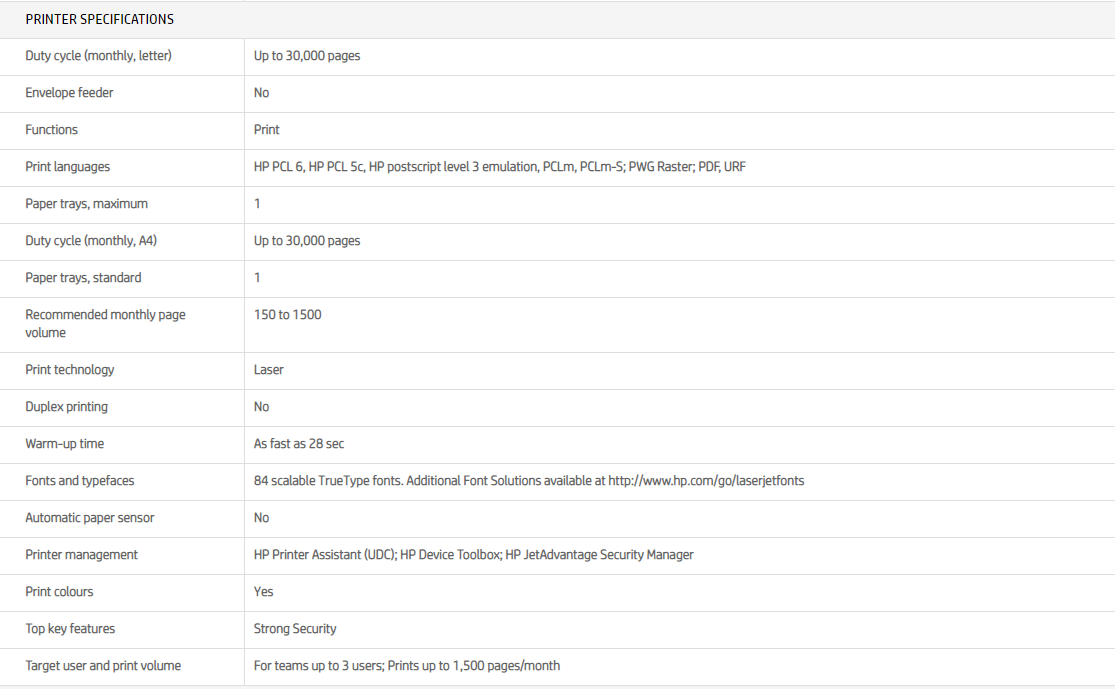
Task: Click the HP Printer Assistant (UDC) text
Action: click(x=325, y=555)
